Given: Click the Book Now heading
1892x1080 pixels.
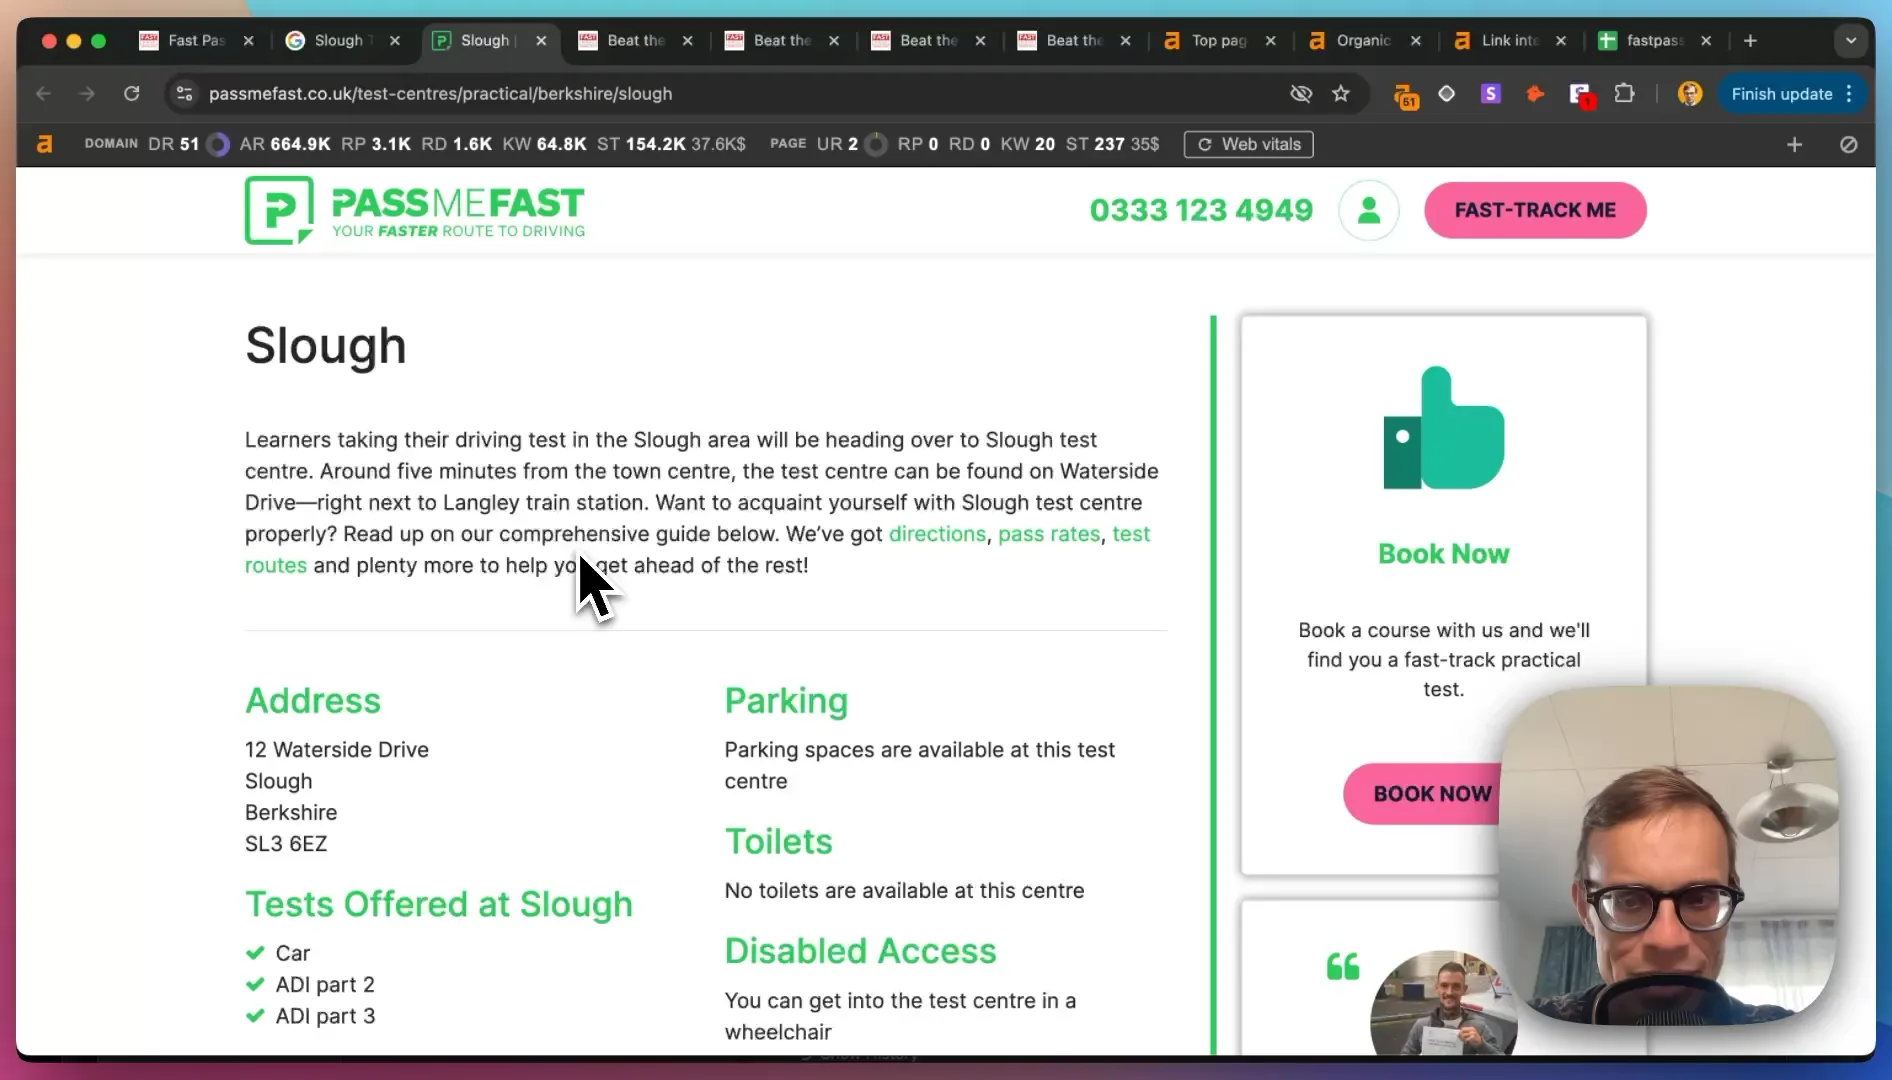Looking at the screenshot, I should 1443,553.
